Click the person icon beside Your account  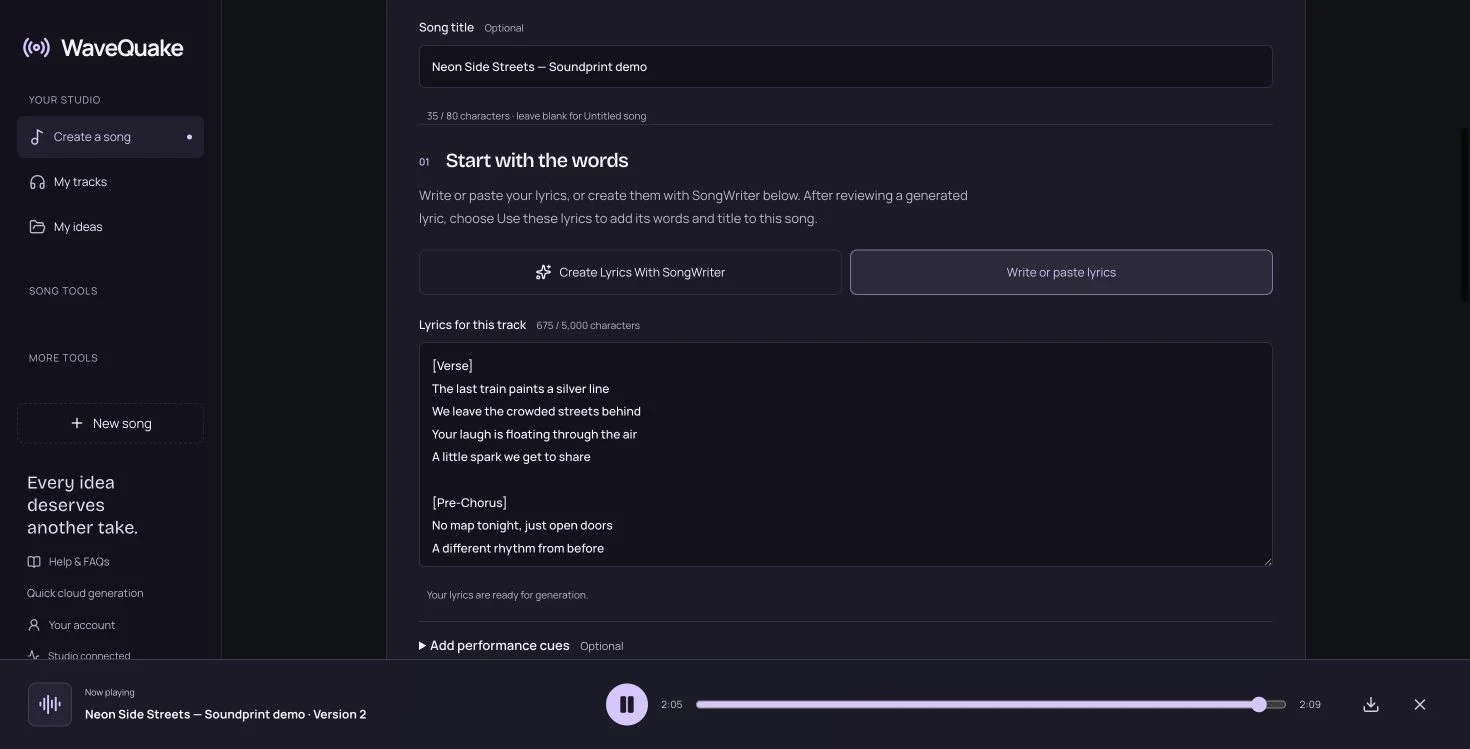[34, 625]
